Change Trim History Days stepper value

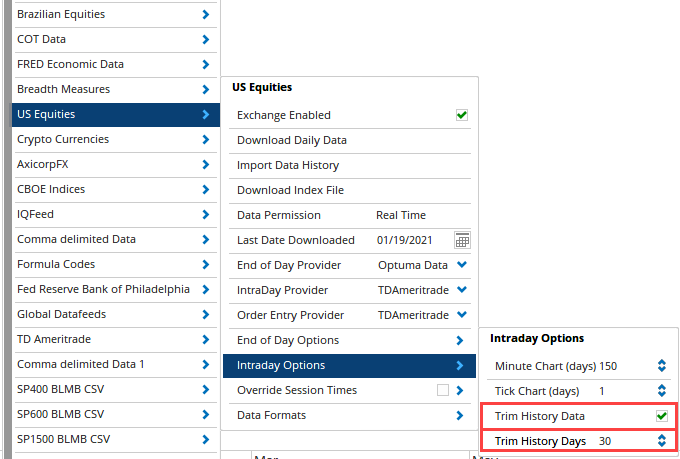coord(661,441)
